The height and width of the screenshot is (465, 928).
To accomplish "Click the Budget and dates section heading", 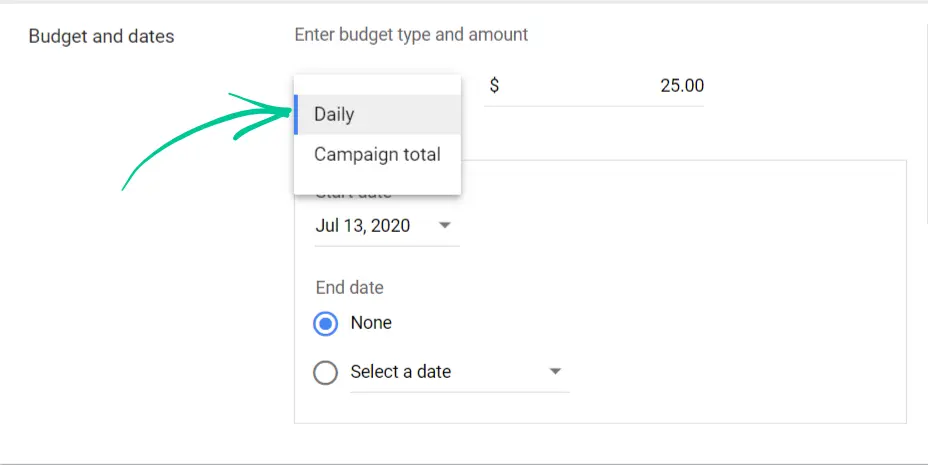I will [101, 37].
